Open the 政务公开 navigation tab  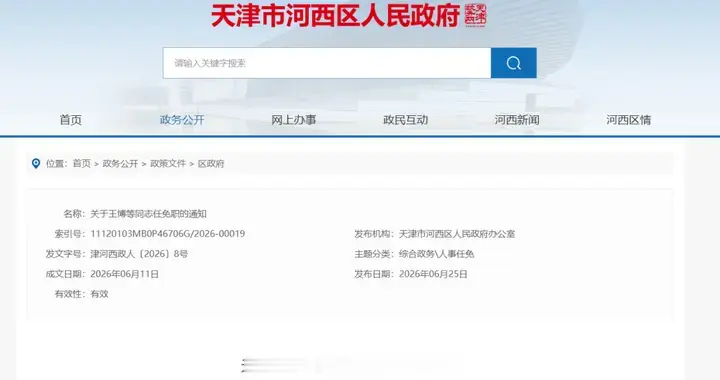[182, 120]
